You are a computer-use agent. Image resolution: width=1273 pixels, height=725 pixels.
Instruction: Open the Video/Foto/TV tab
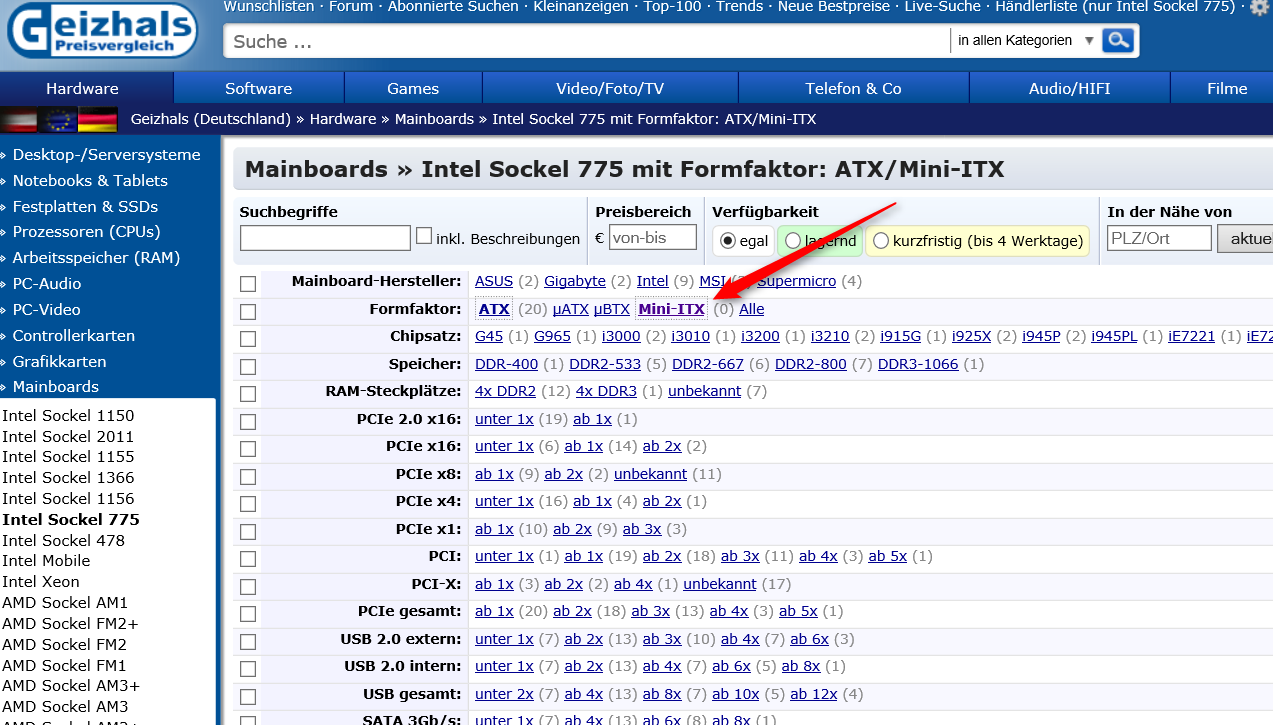[610, 88]
